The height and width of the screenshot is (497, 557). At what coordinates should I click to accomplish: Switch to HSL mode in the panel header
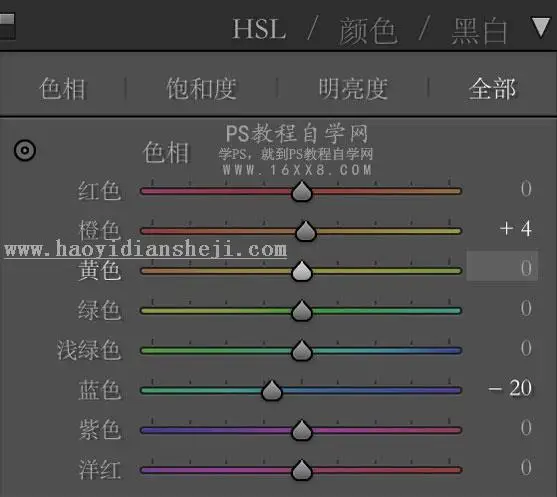coord(259,29)
